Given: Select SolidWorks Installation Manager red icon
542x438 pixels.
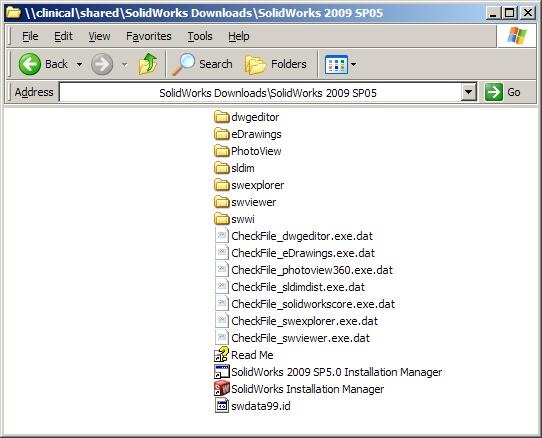Looking at the screenshot, I should pos(222,389).
